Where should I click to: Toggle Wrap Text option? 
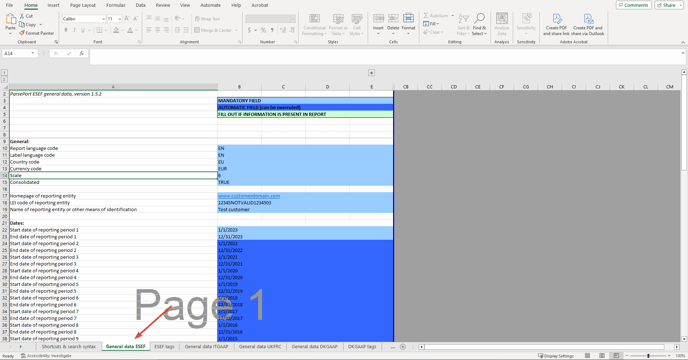207,19
